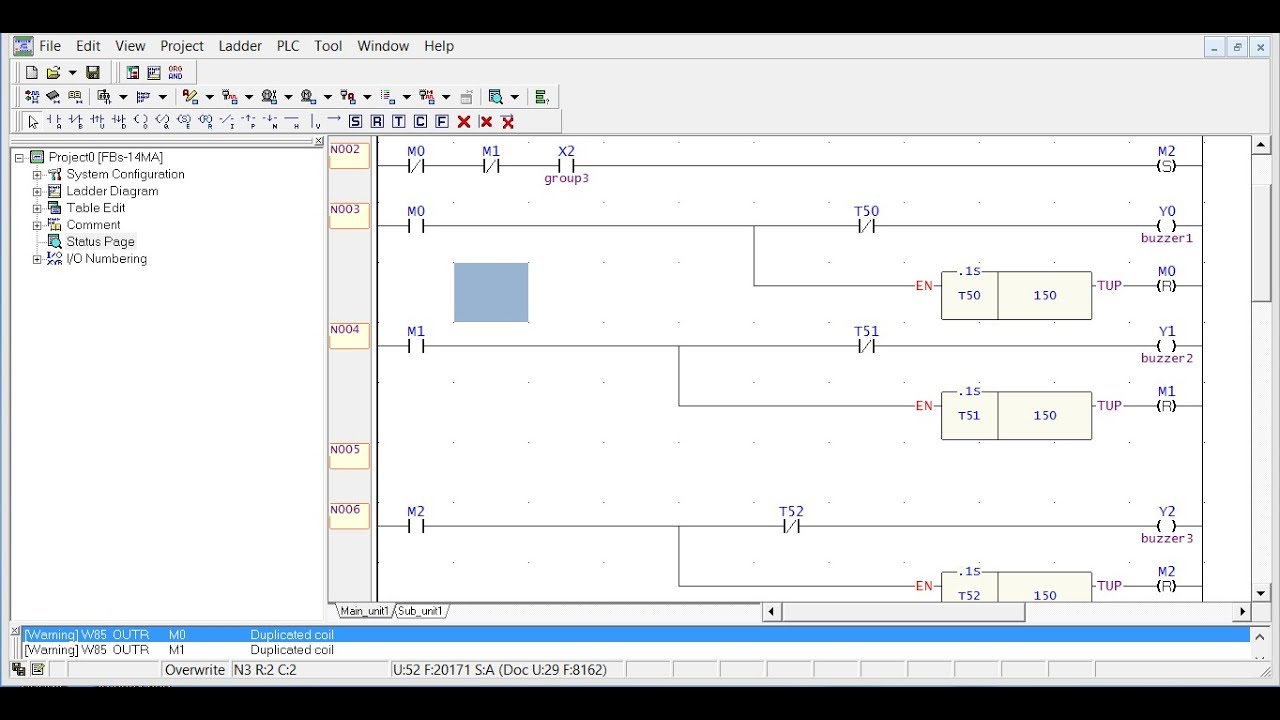Expand Ladder Diagram tree node
This screenshot has width=1280, height=720.
[x=37, y=191]
